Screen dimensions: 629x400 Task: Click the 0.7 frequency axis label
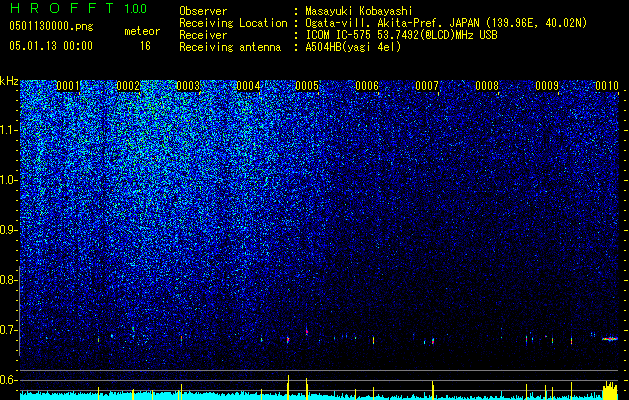click(x=9, y=330)
